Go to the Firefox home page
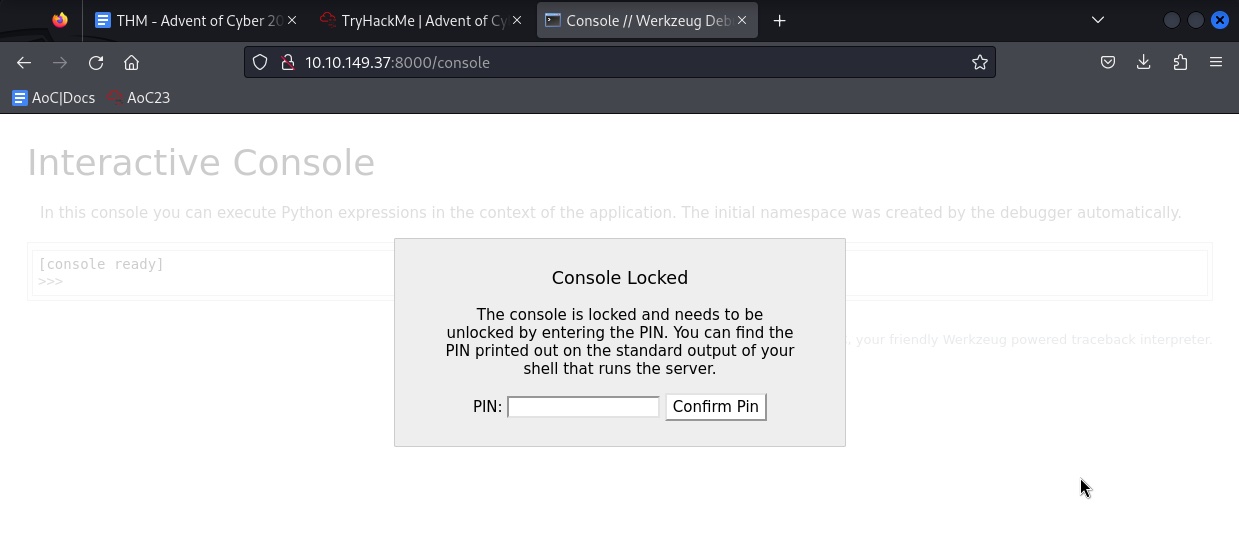Viewport: 1239px width, 537px height. (131, 62)
